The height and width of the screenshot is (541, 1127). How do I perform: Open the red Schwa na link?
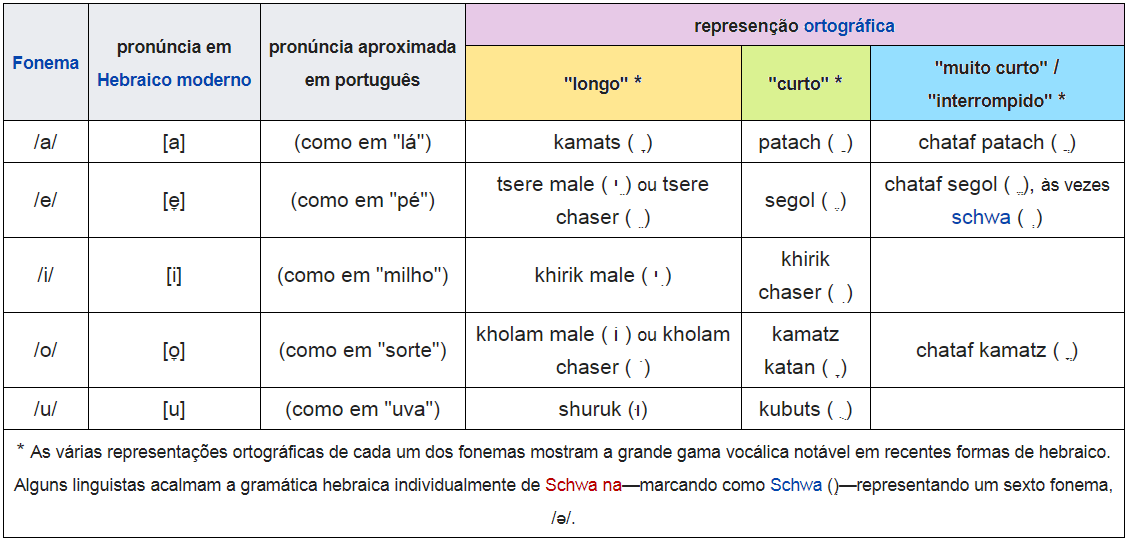[583, 486]
